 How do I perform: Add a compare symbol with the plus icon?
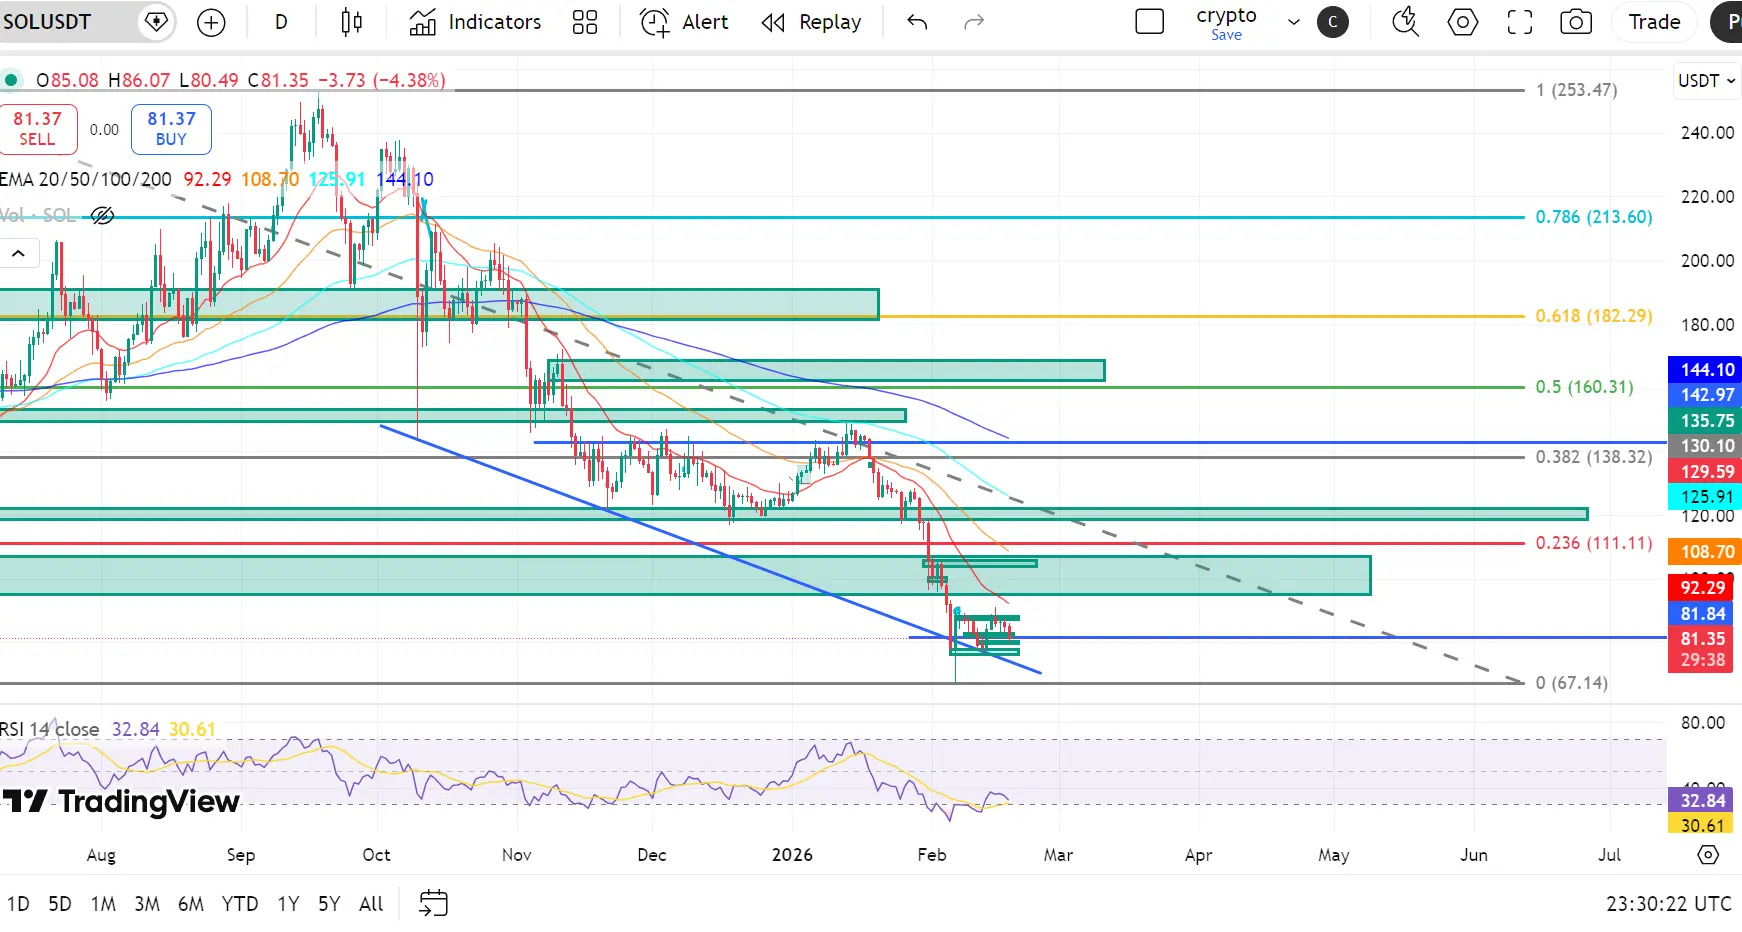pyautogui.click(x=211, y=22)
